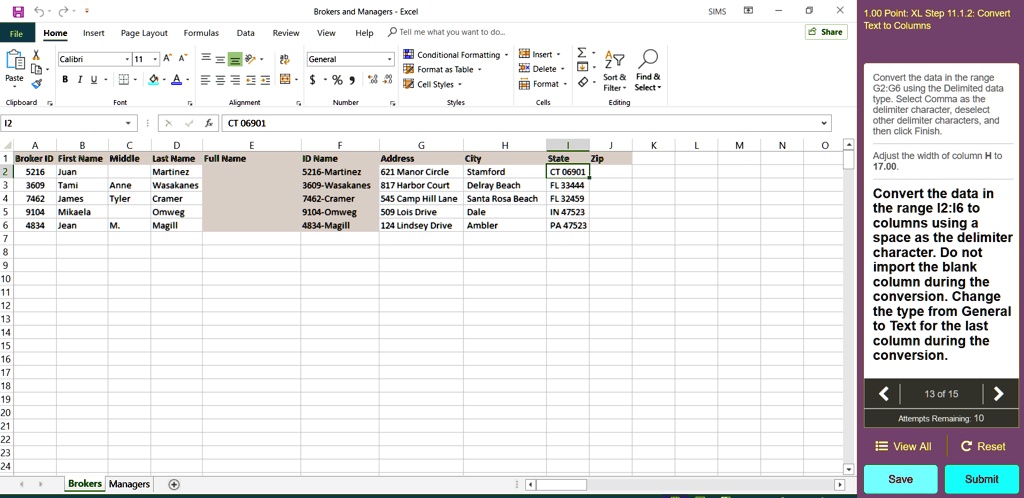Screen dimensions: 1024x498
Task: Open the General number format dropdown
Action: click(390, 59)
